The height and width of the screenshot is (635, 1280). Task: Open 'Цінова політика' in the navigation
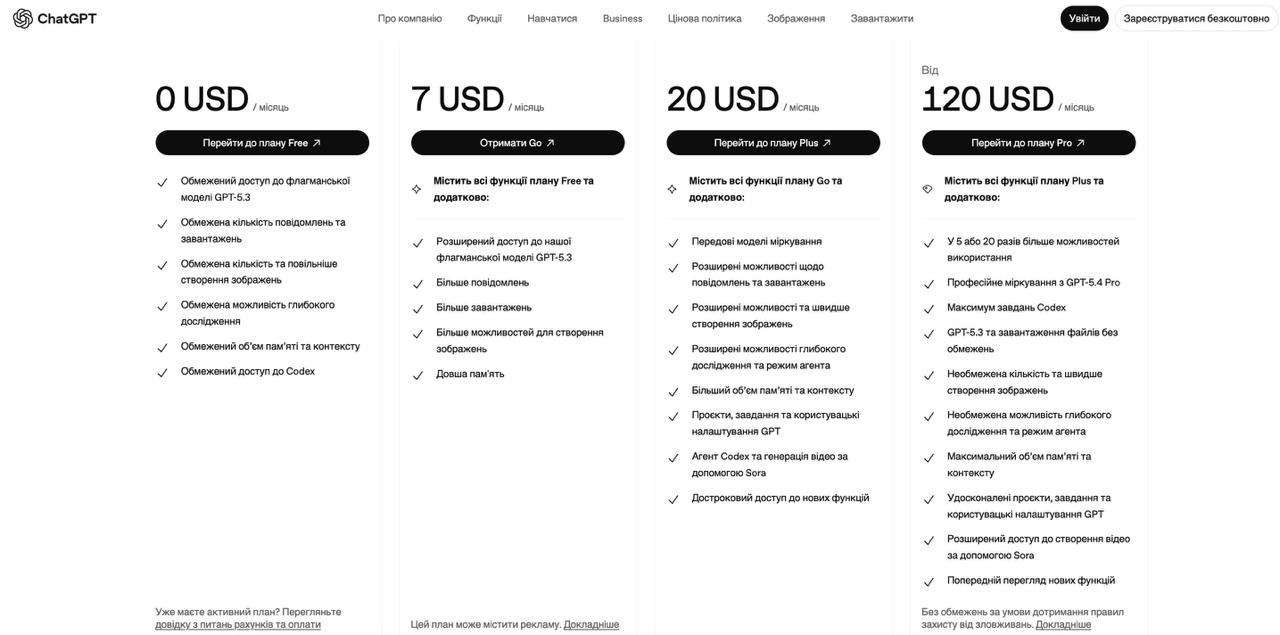point(704,18)
